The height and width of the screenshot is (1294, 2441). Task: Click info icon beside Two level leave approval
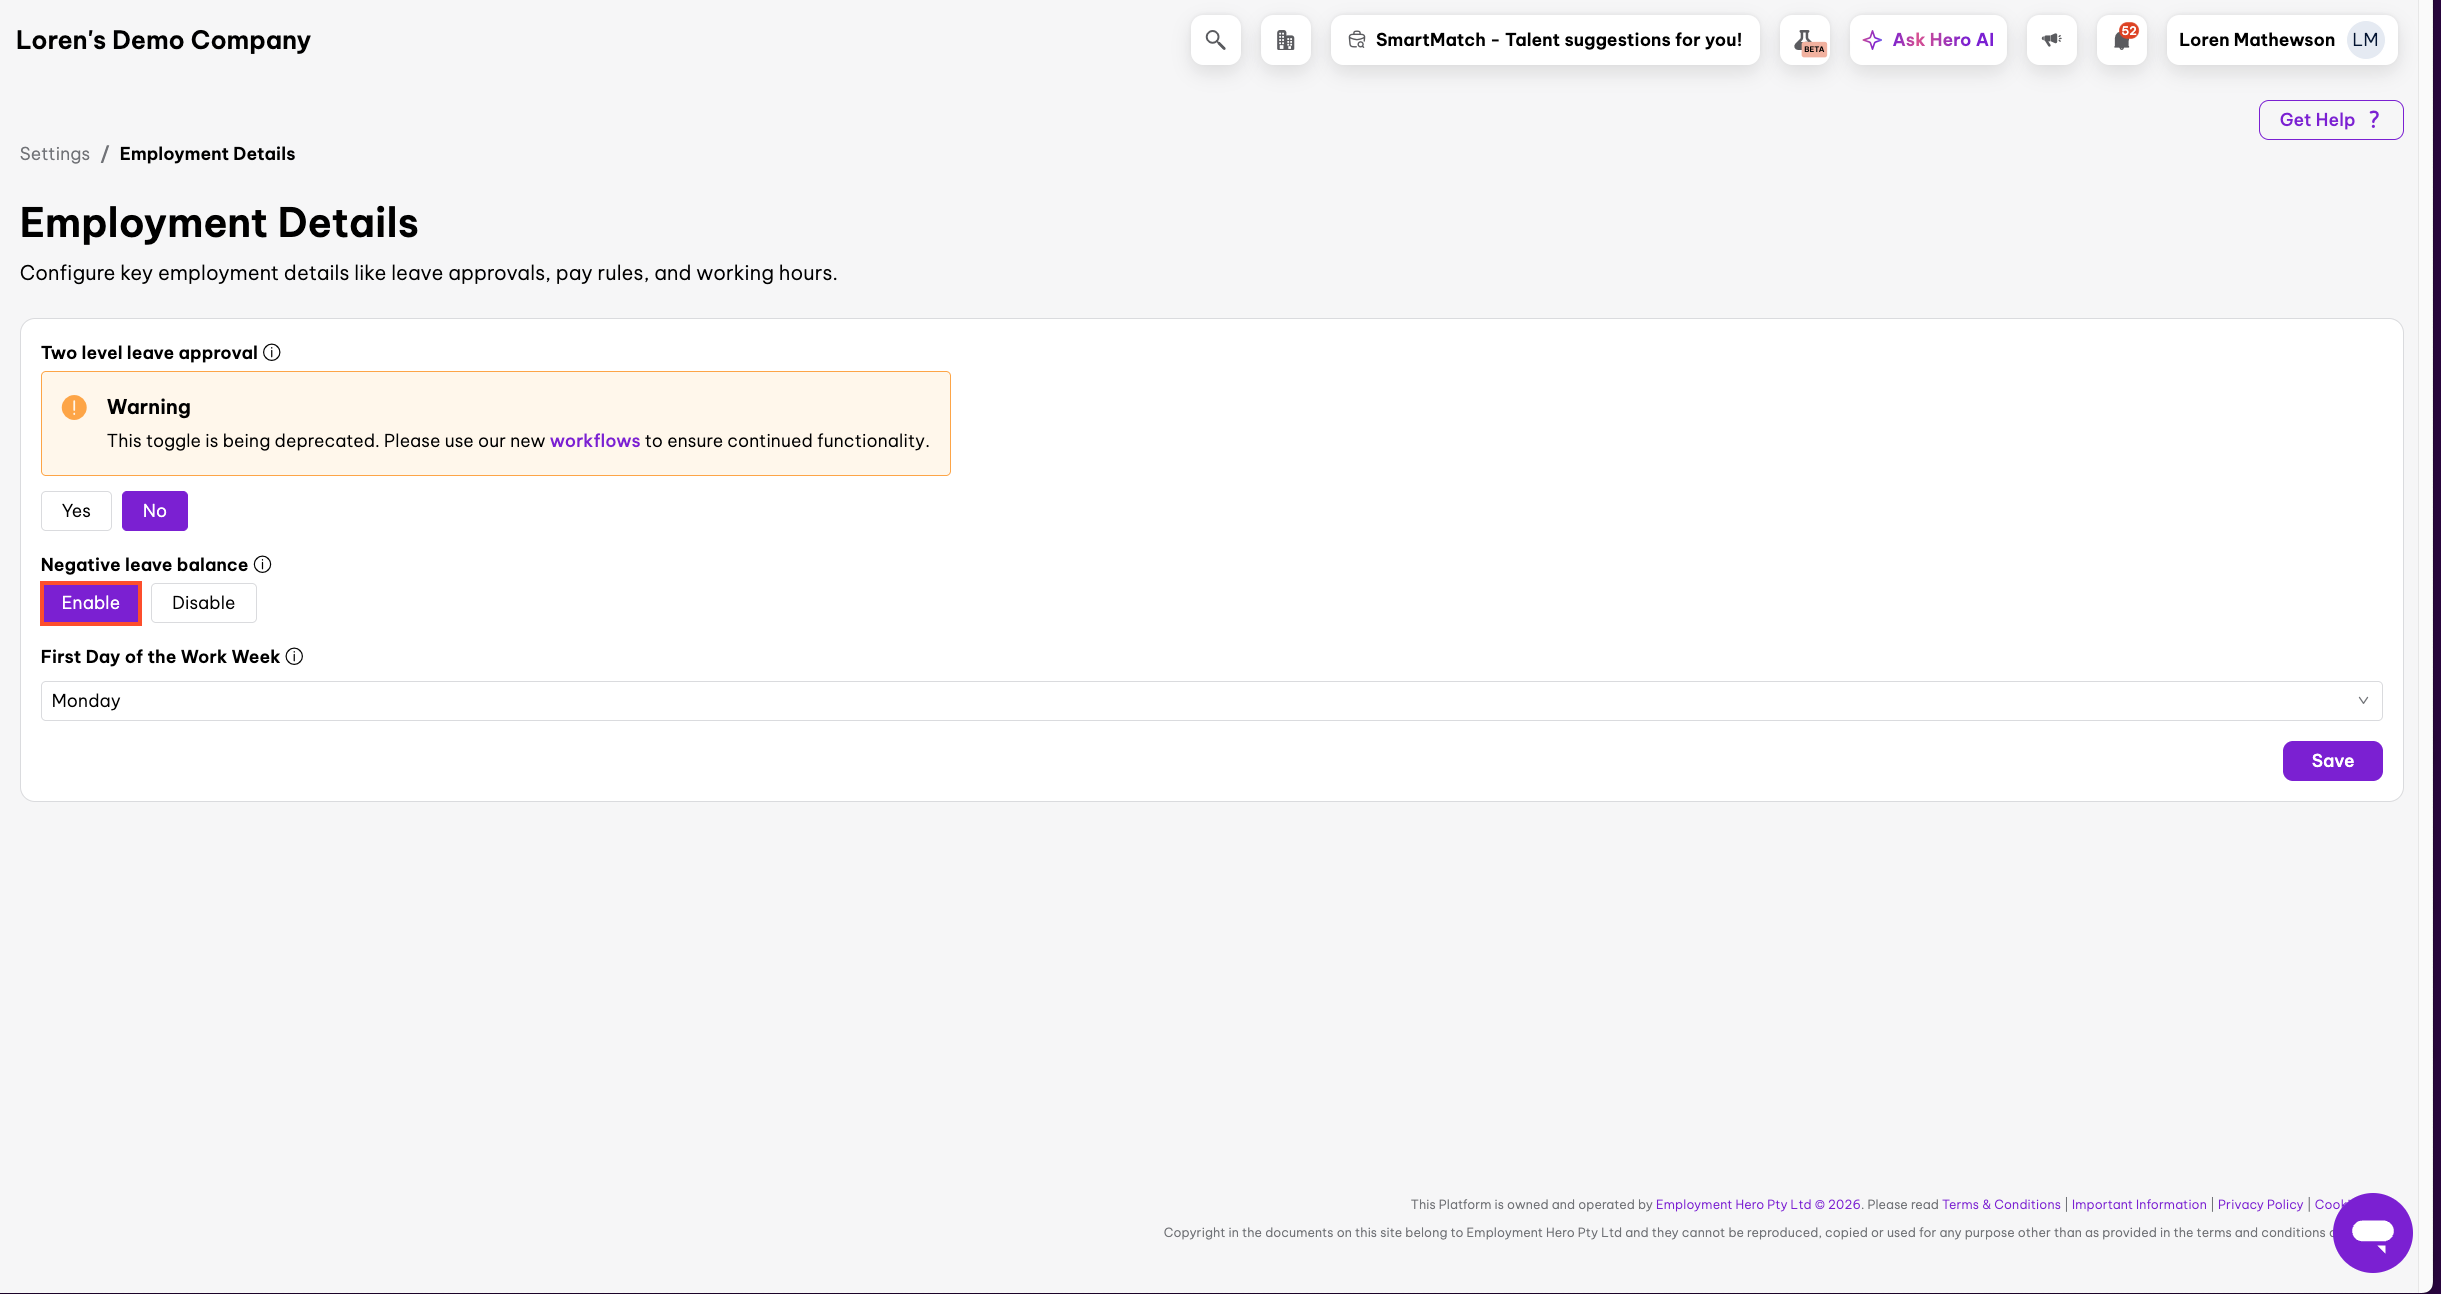(x=272, y=353)
